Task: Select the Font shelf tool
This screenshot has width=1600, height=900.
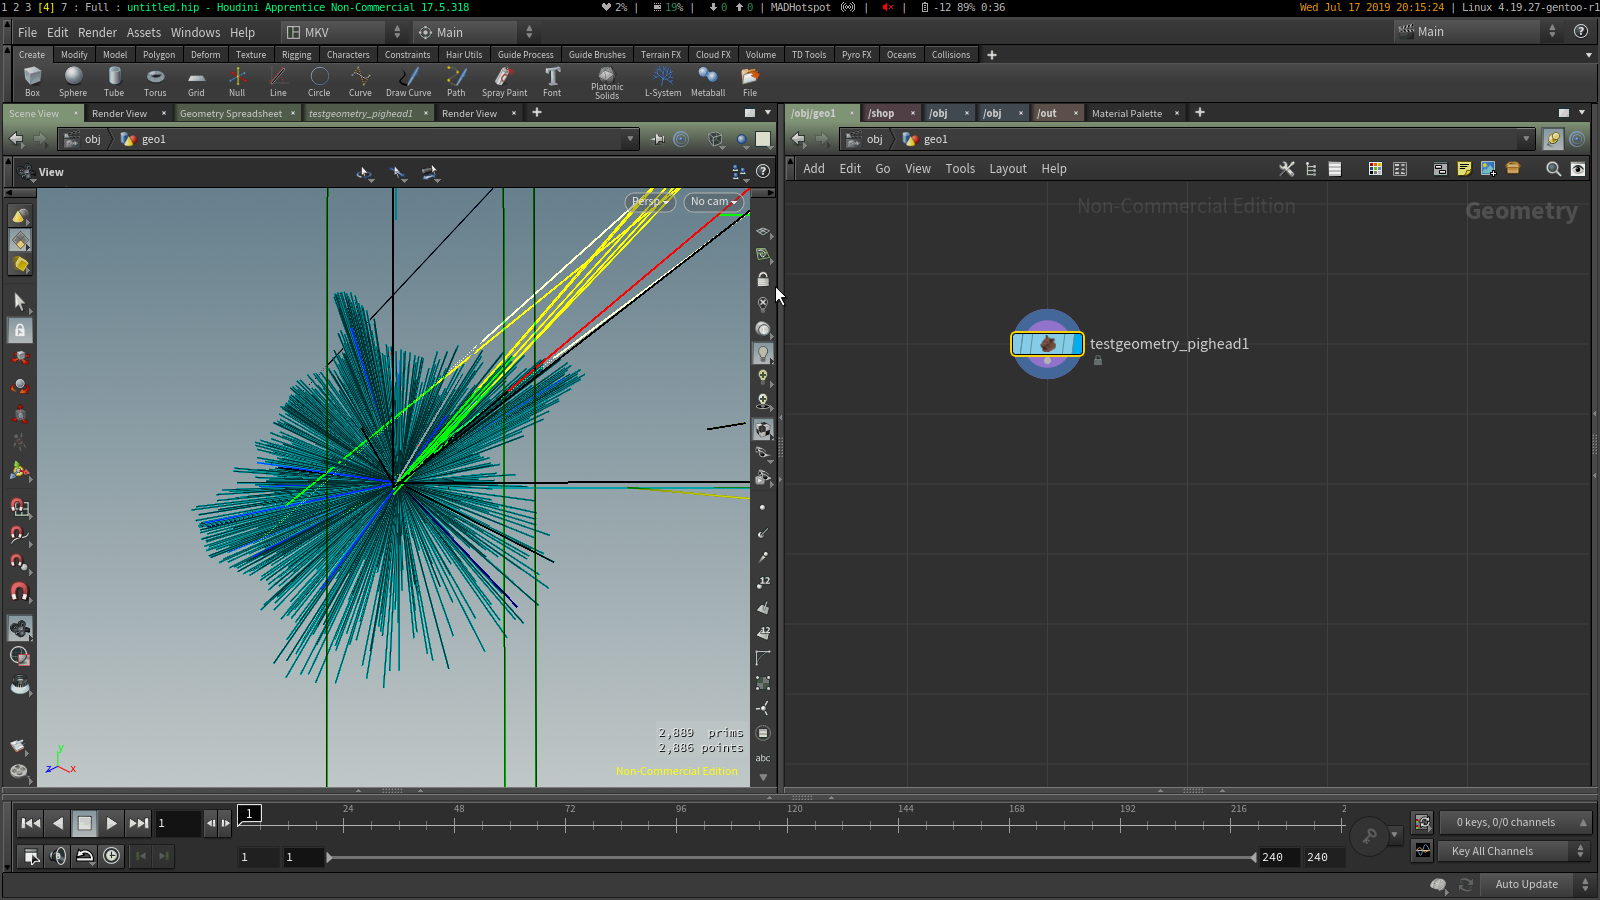Action: pos(552,82)
